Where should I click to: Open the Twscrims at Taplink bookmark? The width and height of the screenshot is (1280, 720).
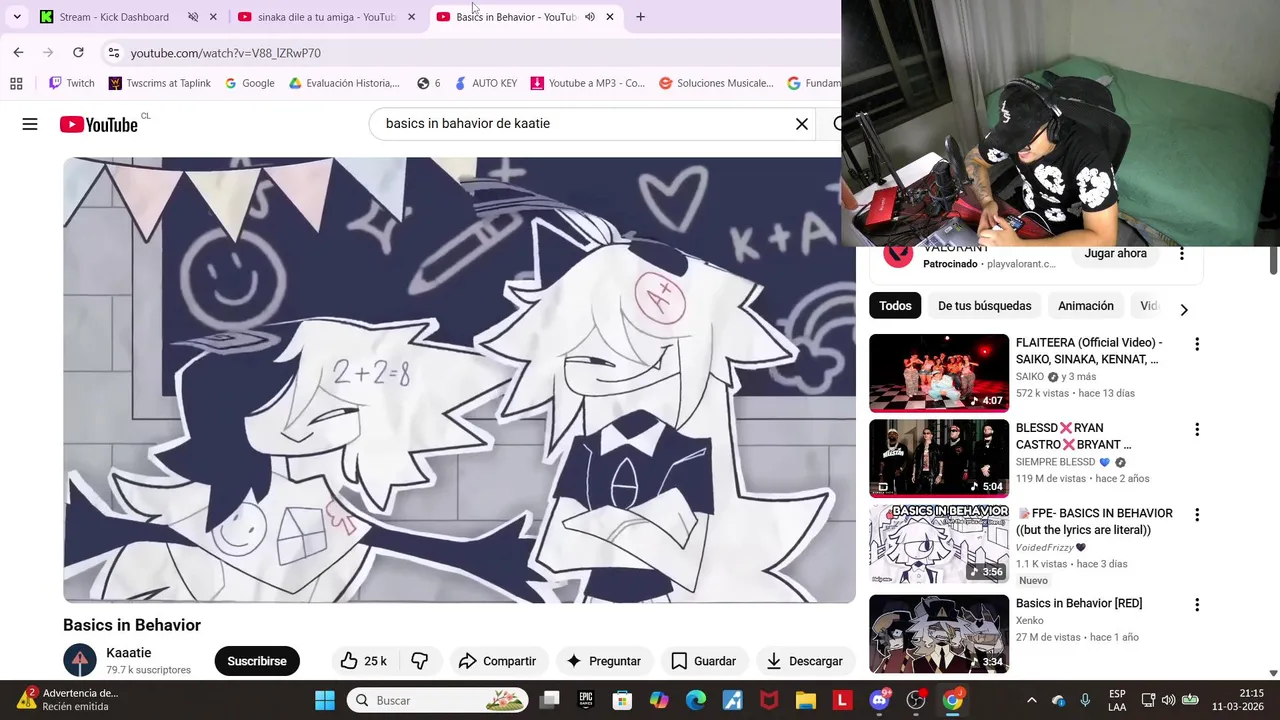point(160,83)
